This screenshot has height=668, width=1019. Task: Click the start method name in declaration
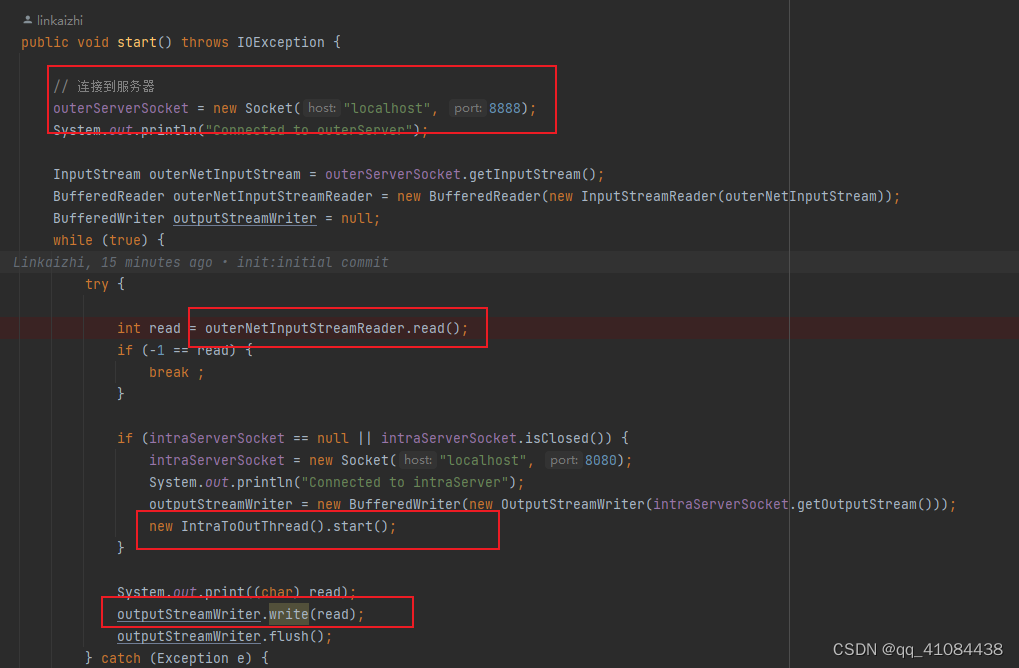tap(136, 42)
